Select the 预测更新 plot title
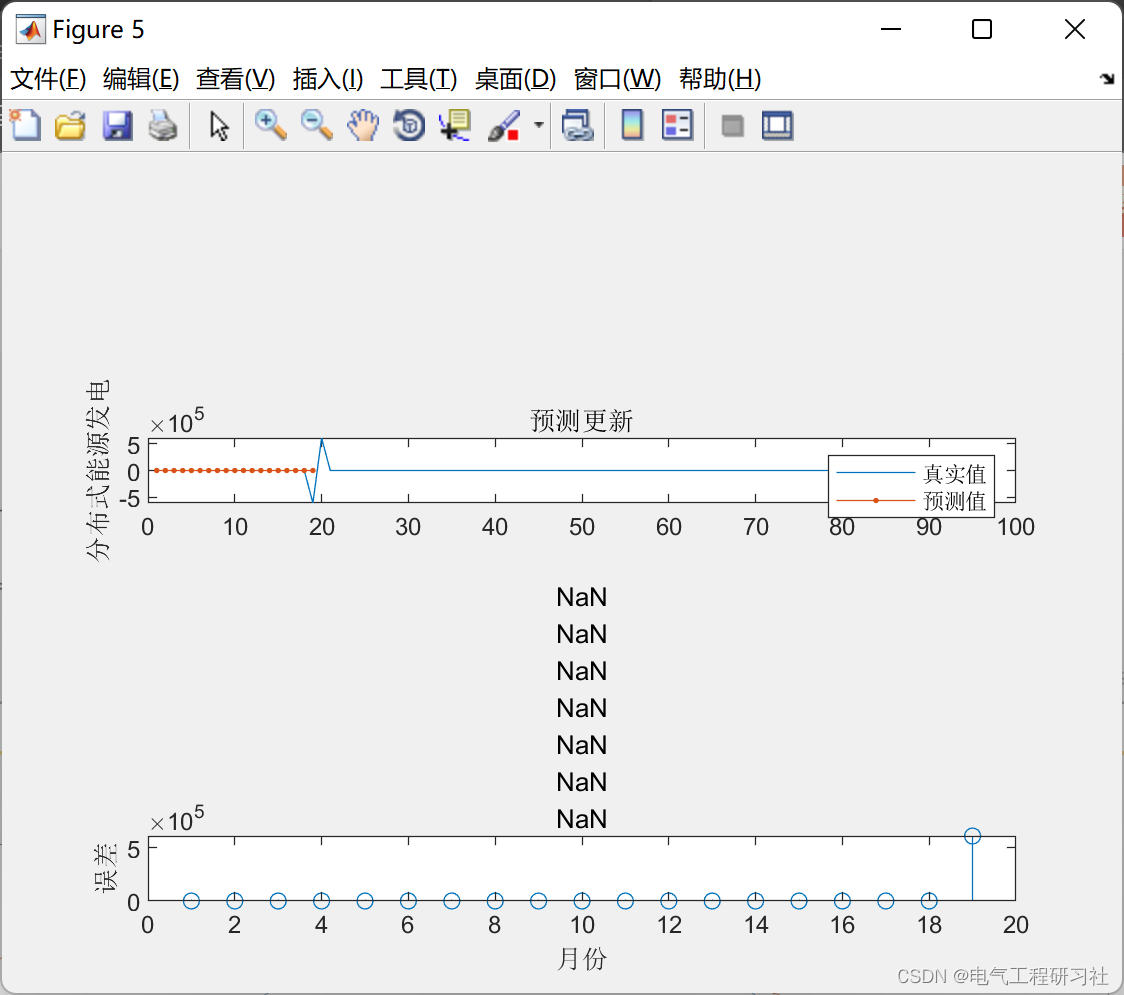1124x995 pixels. pyautogui.click(x=581, y=421)
